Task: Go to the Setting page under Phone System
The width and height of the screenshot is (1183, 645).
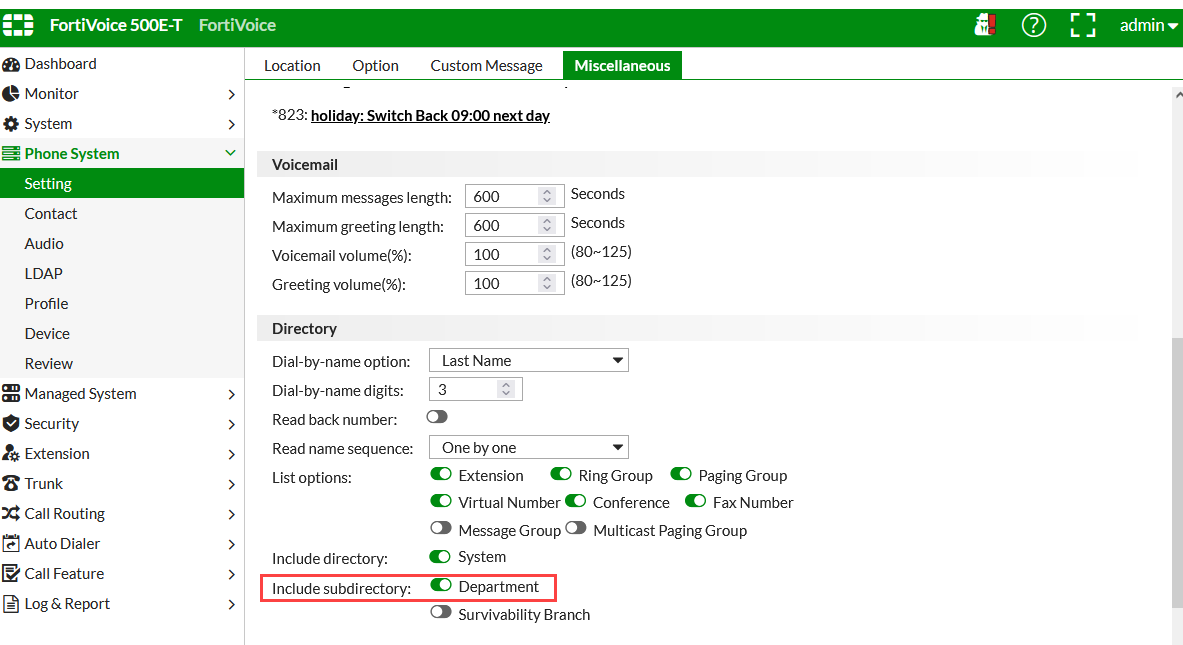Action: click(x=46, y=183)
